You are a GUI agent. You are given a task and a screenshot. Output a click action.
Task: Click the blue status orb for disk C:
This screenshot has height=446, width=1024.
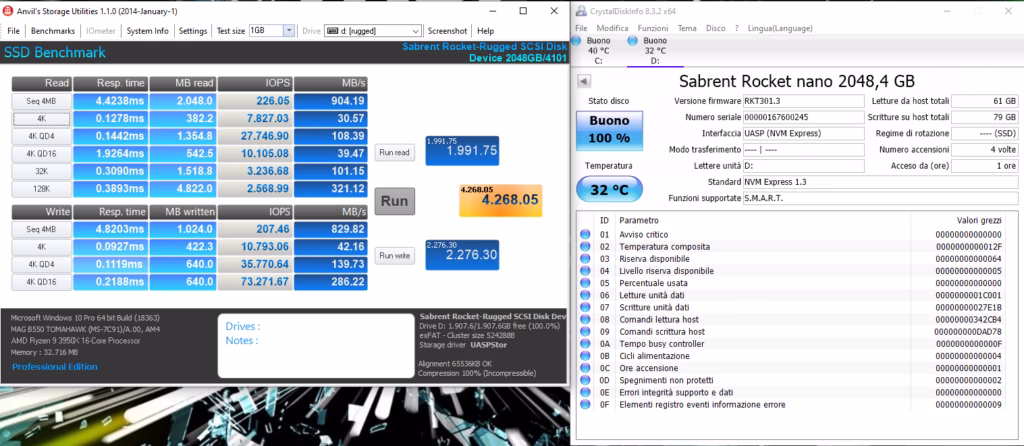click(x=576, y=40)
